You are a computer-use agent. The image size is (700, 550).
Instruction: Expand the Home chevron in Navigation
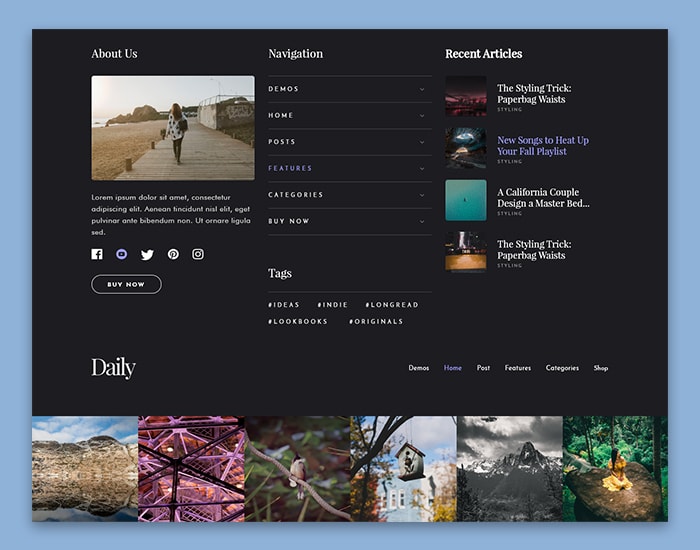(422, 116)
